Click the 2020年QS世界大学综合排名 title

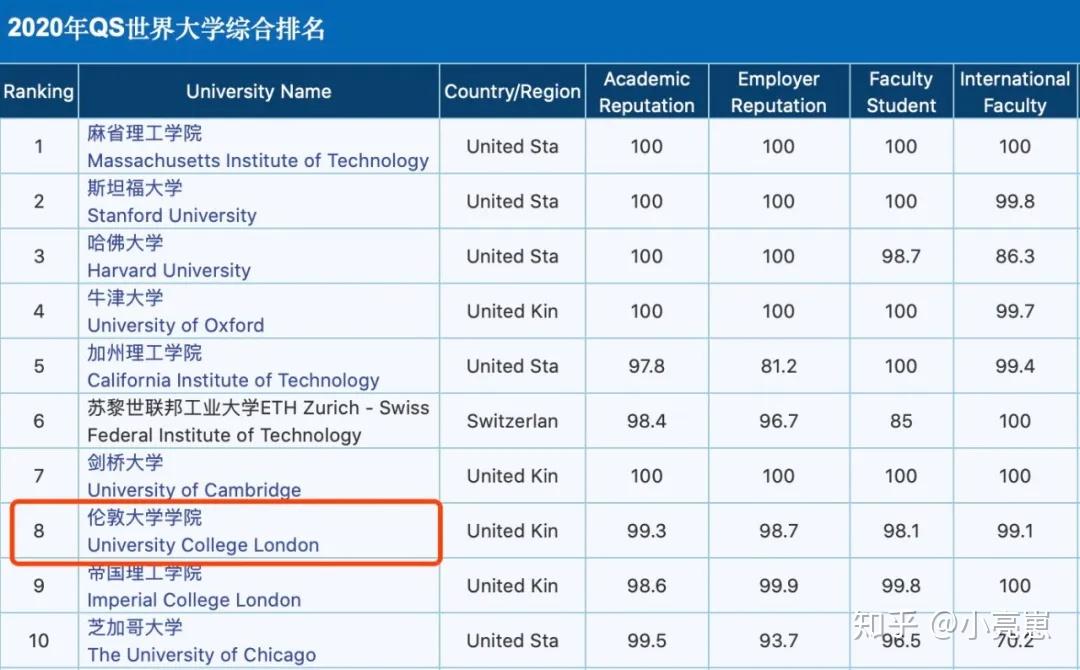pyautogui.click(x=166, y=29)
